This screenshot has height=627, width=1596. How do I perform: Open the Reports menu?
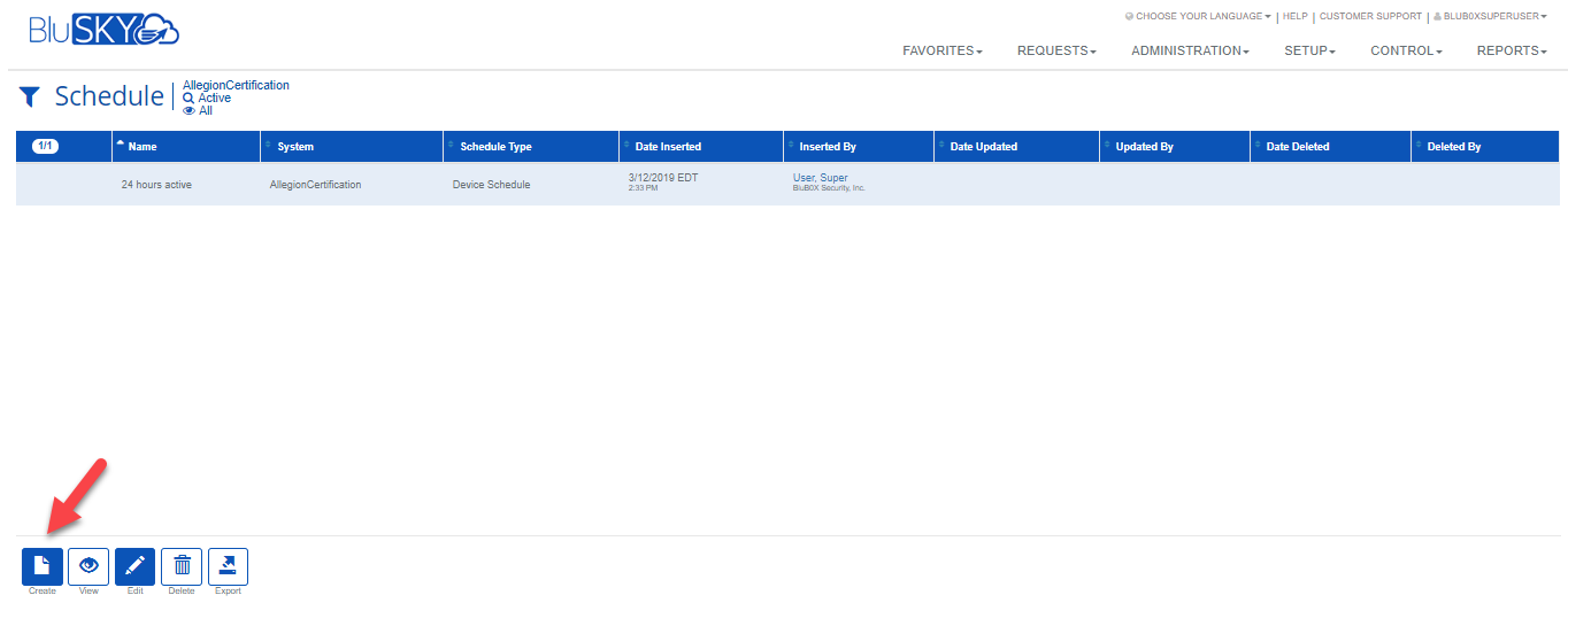click(x=1511, y=51)
